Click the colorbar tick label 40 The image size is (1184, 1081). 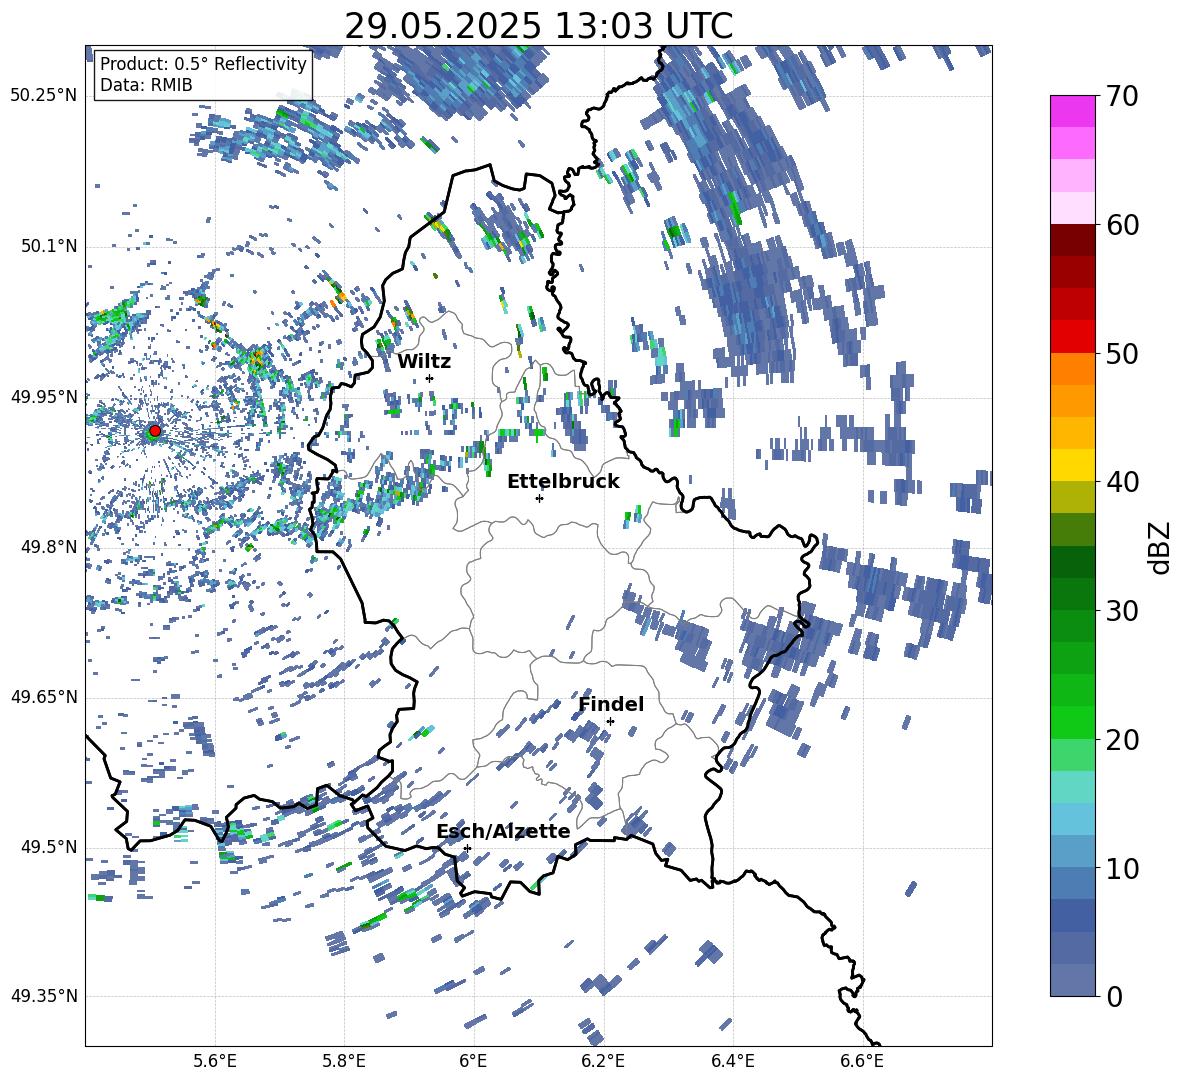(x=1123, y=482)
